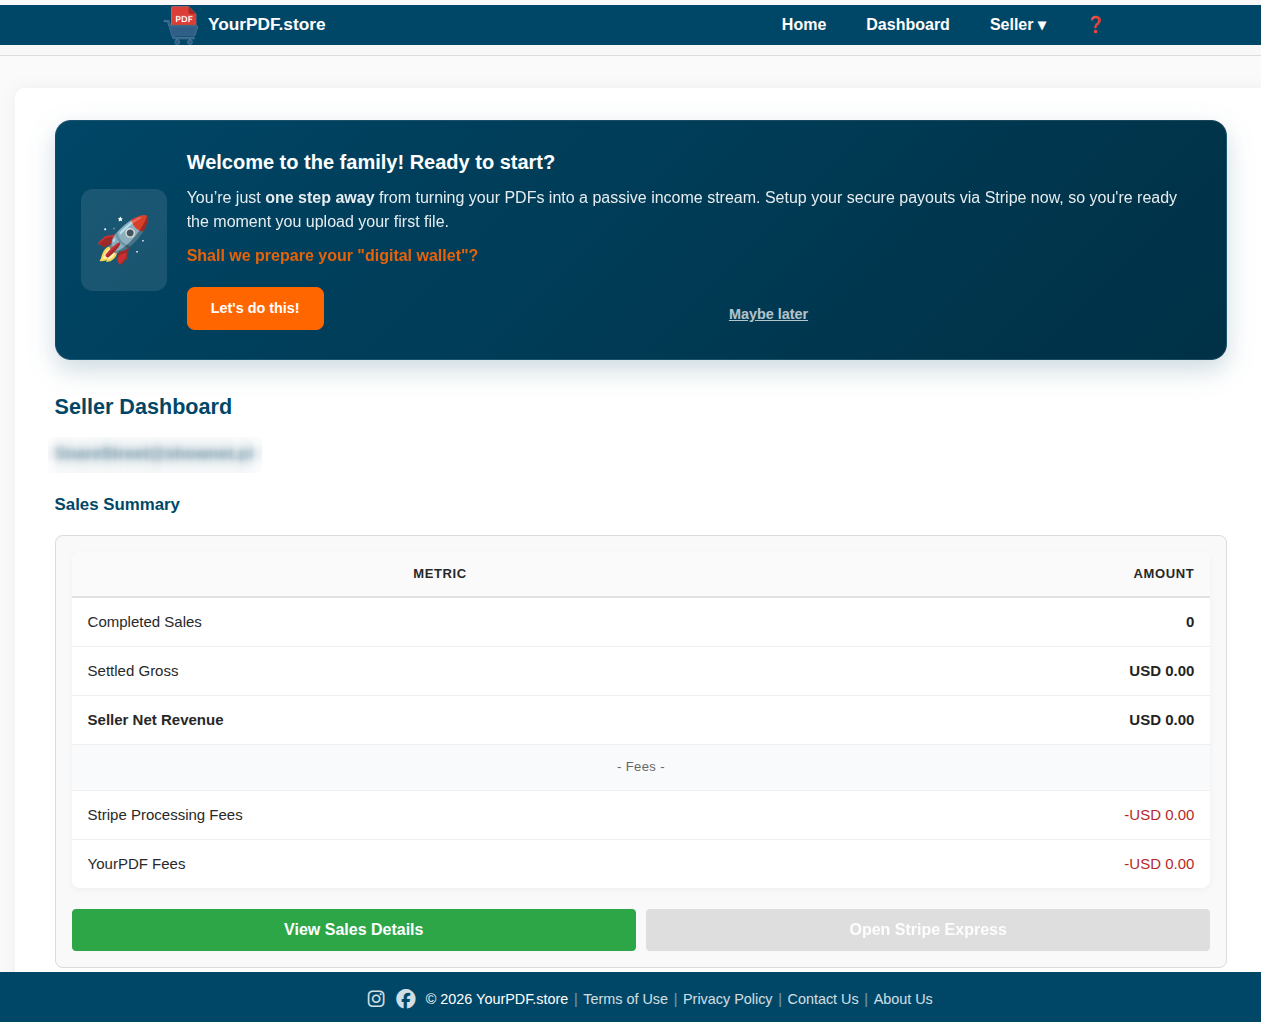
Task: Click the Settled Gross USD 0.00 value
Action: pyautogui.click(x=1162, y=671)
